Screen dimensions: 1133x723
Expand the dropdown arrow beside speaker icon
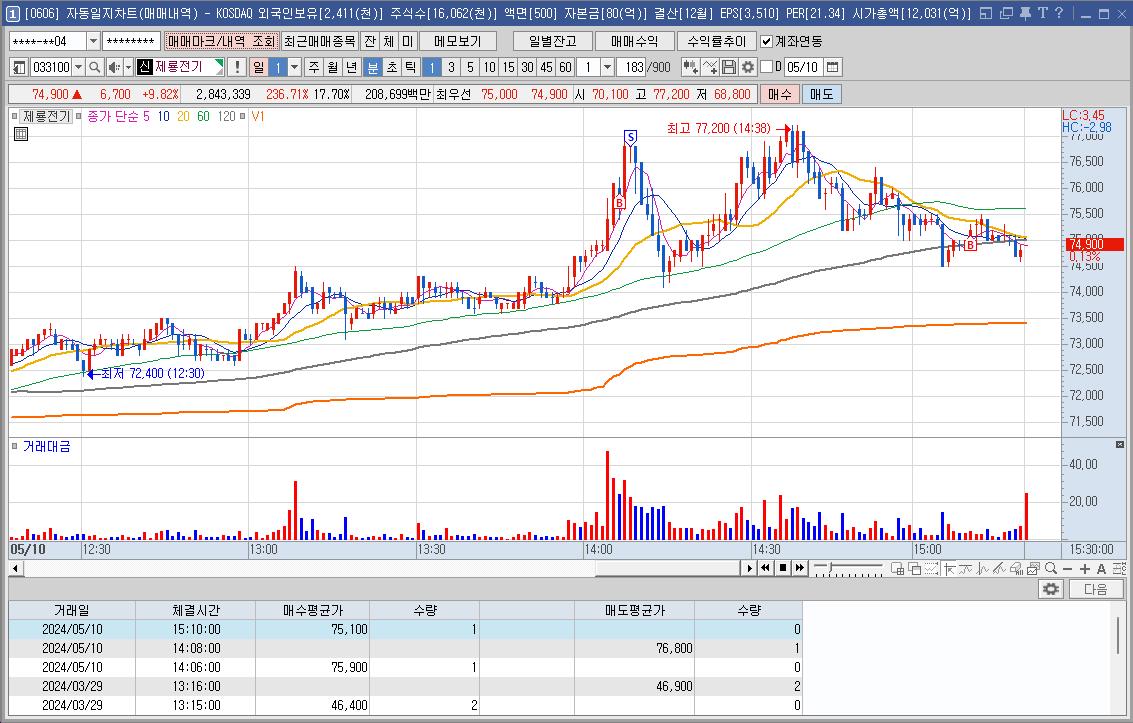click(129, 67)
